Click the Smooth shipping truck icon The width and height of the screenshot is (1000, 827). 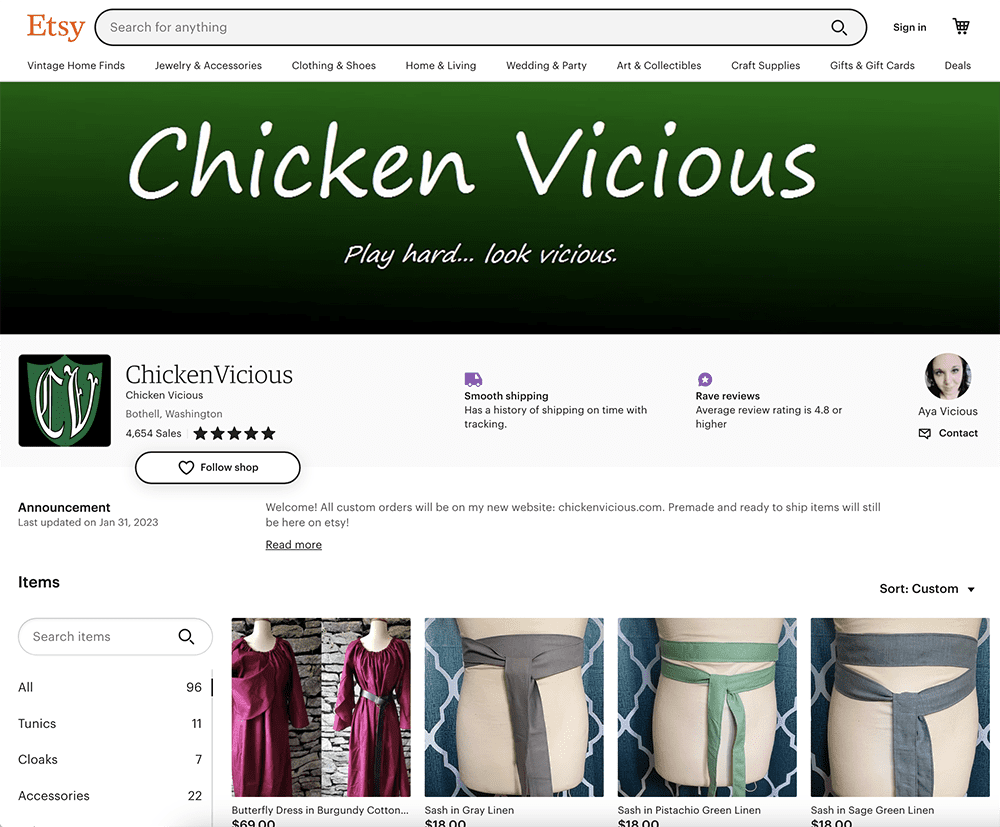click(473, 379)
